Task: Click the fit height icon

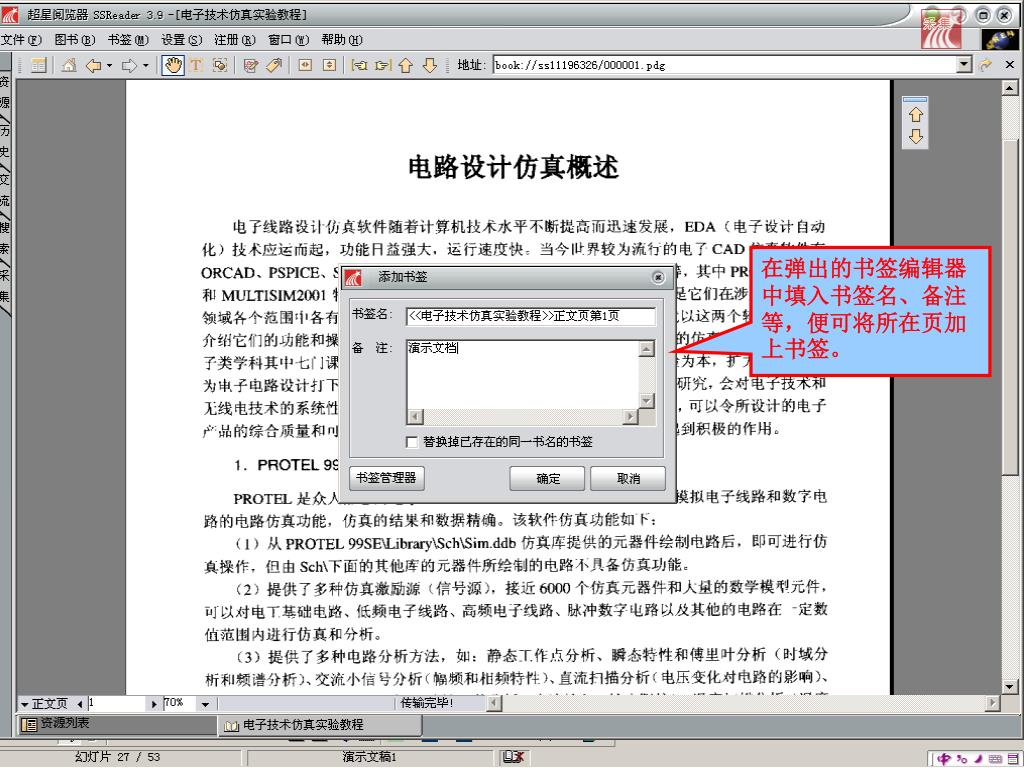Action: pos(330,65)
